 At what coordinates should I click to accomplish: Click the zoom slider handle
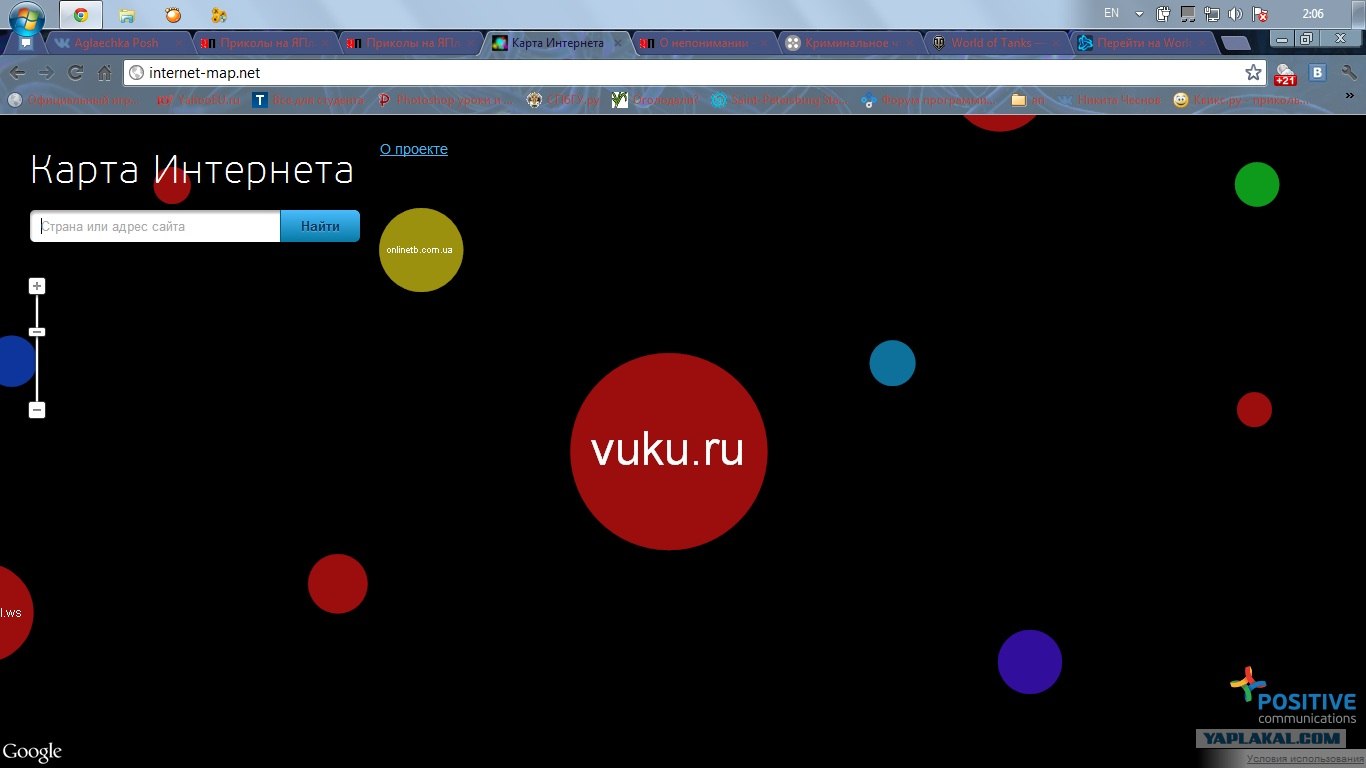pyautogui.click(x=37, y=332)
